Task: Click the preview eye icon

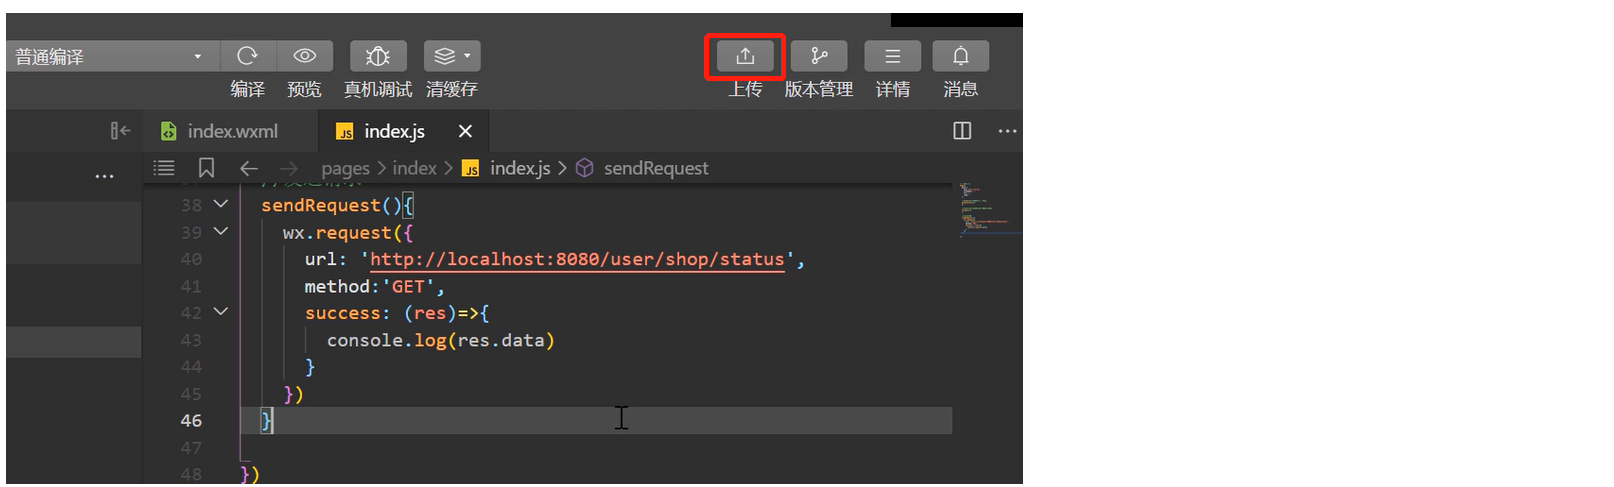Action: coord(305,56)
